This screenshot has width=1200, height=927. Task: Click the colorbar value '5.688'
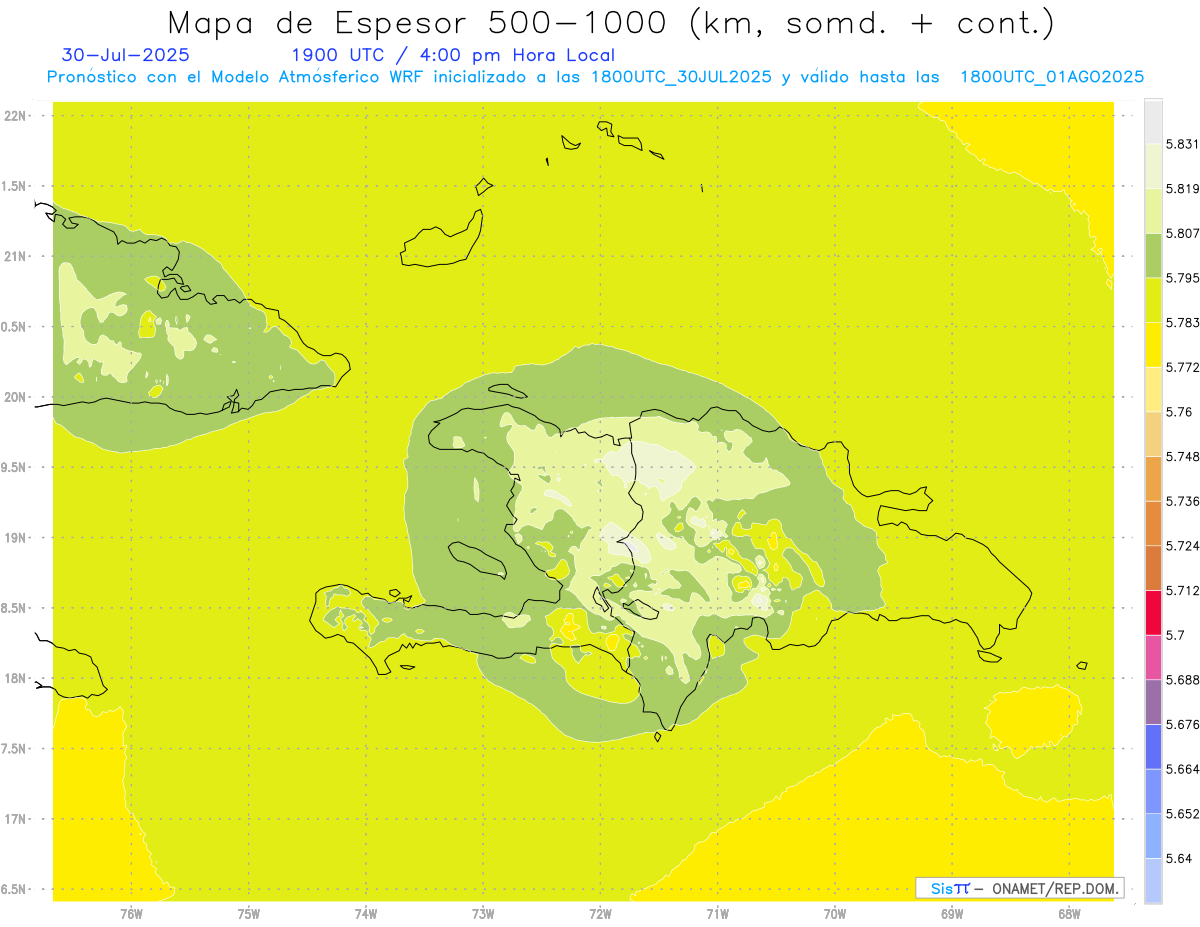[x=1182, y=680]
